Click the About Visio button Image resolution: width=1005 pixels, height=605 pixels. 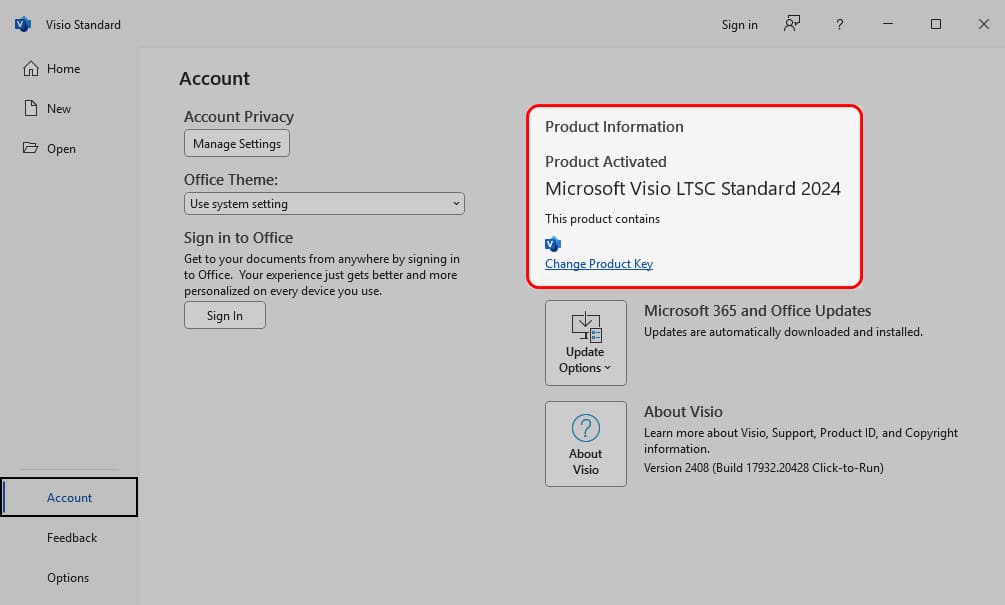pos(585,443)
